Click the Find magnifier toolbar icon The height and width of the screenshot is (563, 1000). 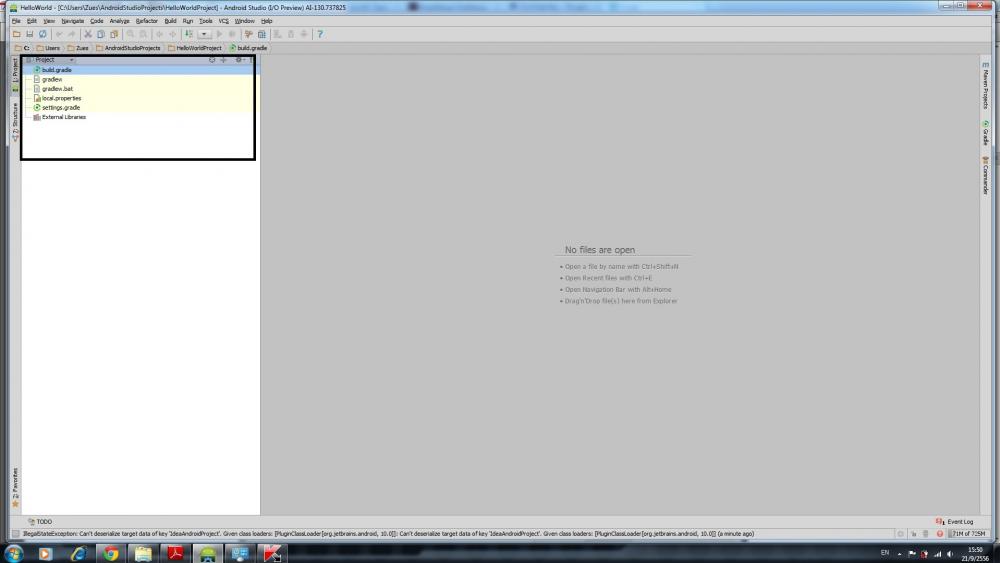pos(130,34)
